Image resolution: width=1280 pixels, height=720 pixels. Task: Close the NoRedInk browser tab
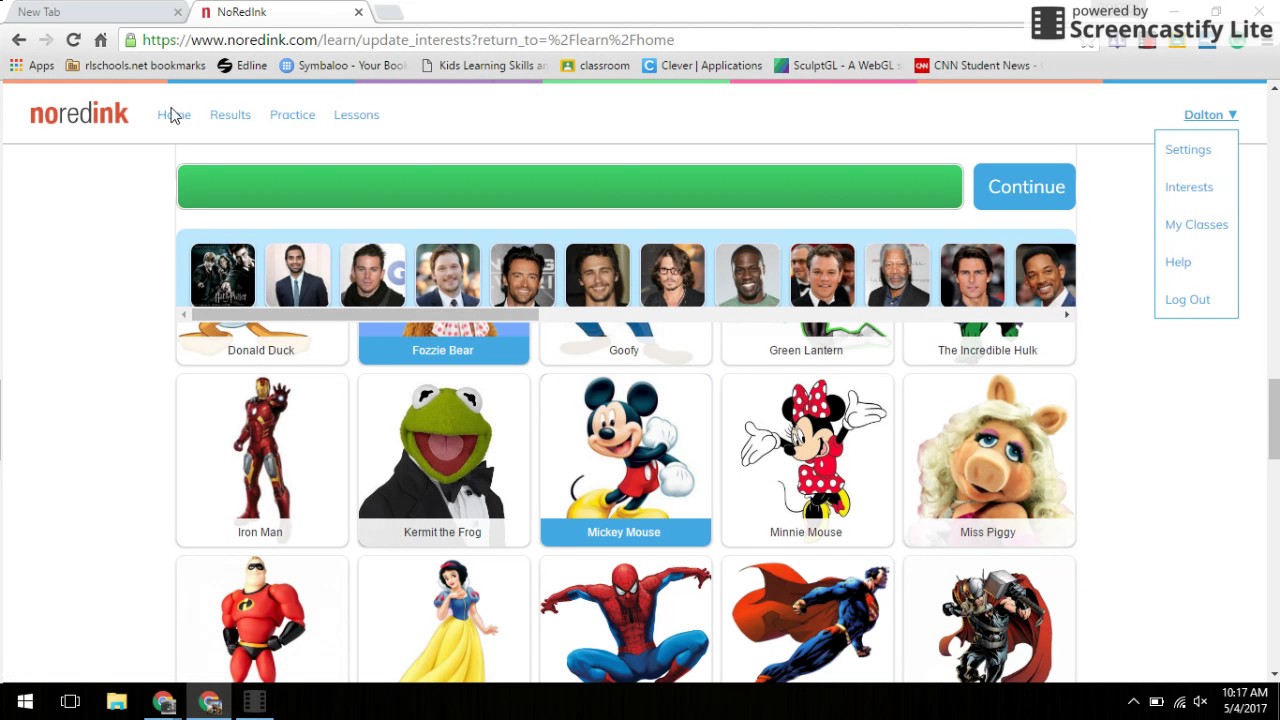358,12
